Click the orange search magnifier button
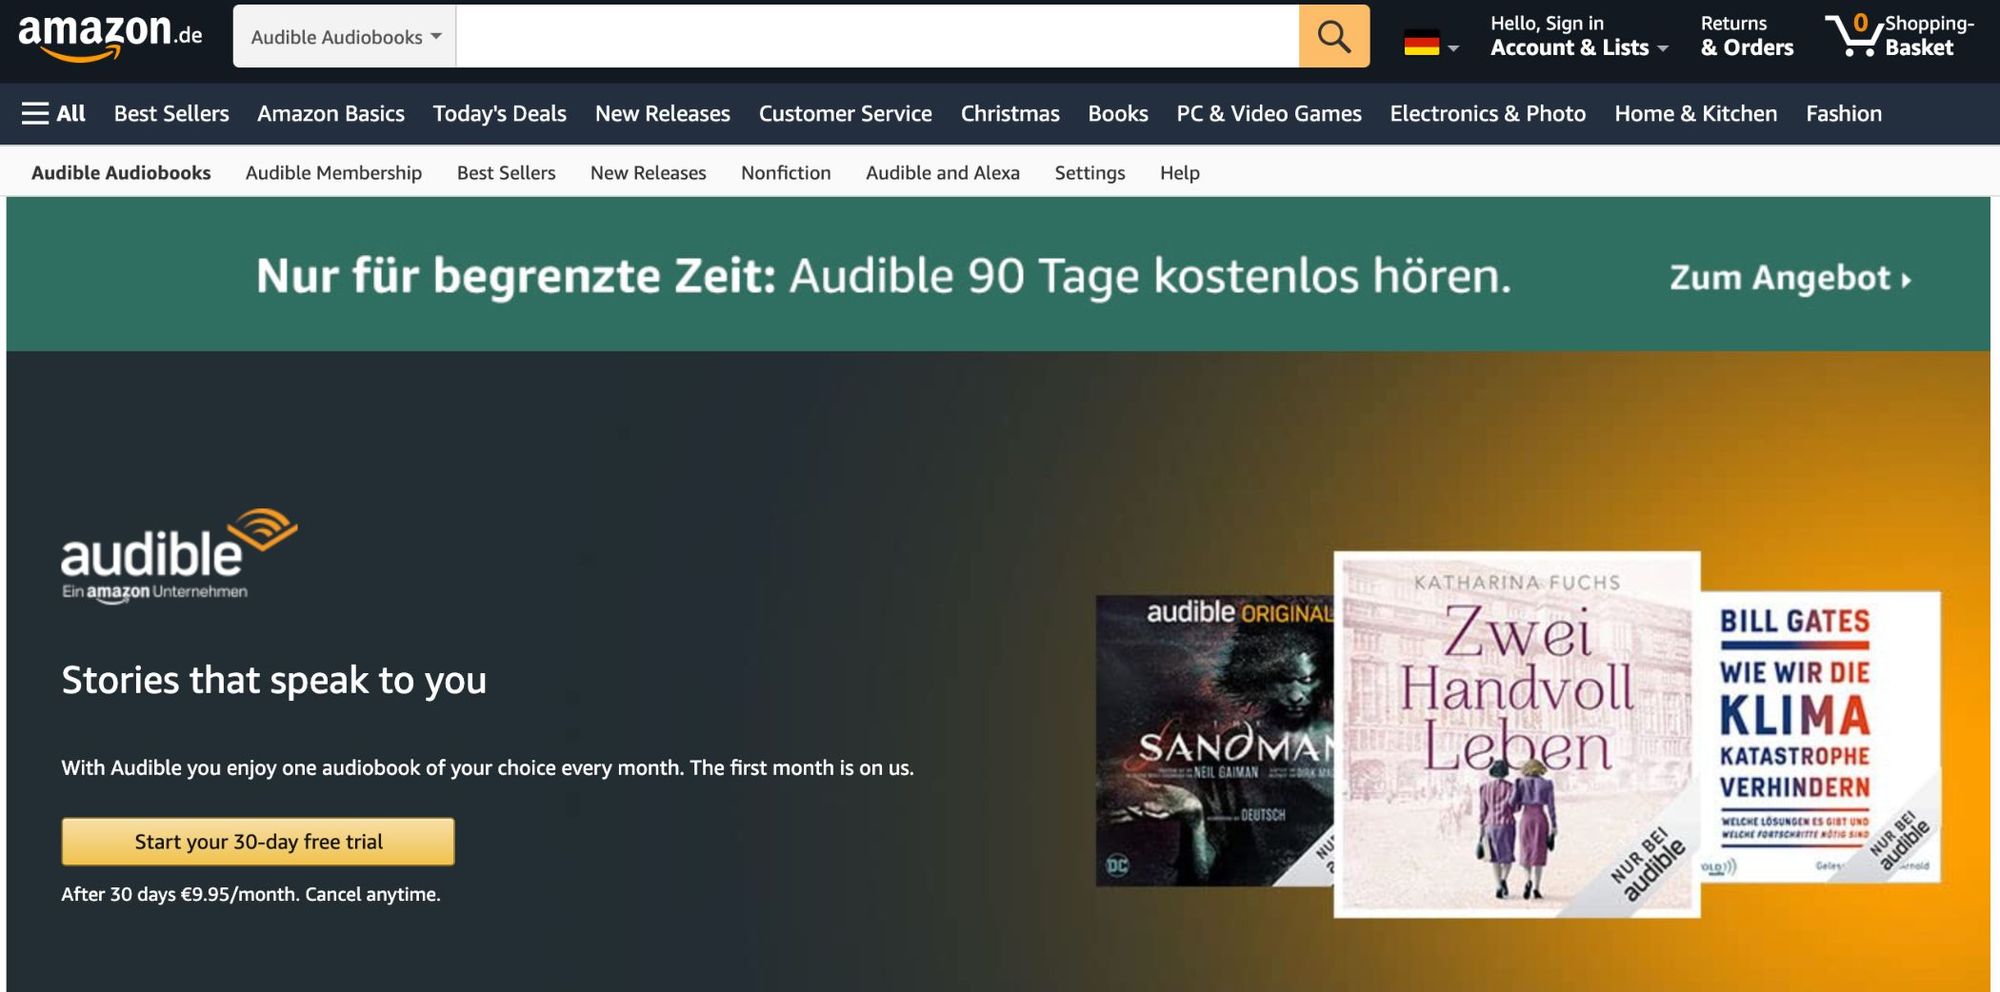2000x992 pixels. [1334, 37]
